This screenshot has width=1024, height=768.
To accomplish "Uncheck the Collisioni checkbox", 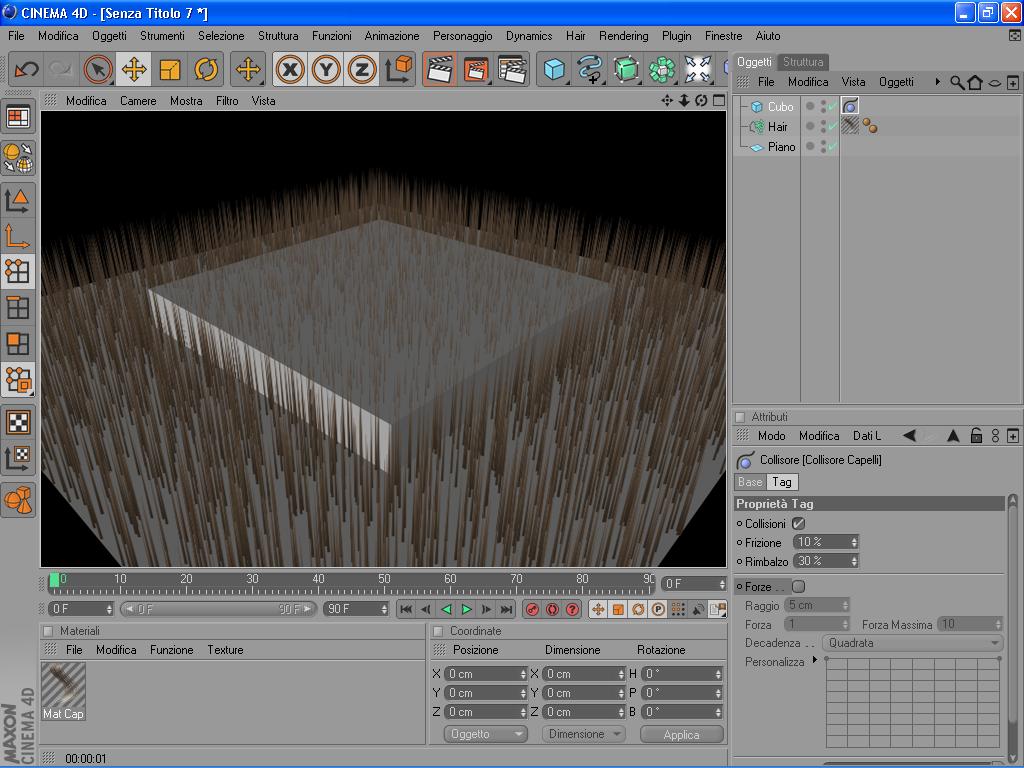I will click(799, 523).
